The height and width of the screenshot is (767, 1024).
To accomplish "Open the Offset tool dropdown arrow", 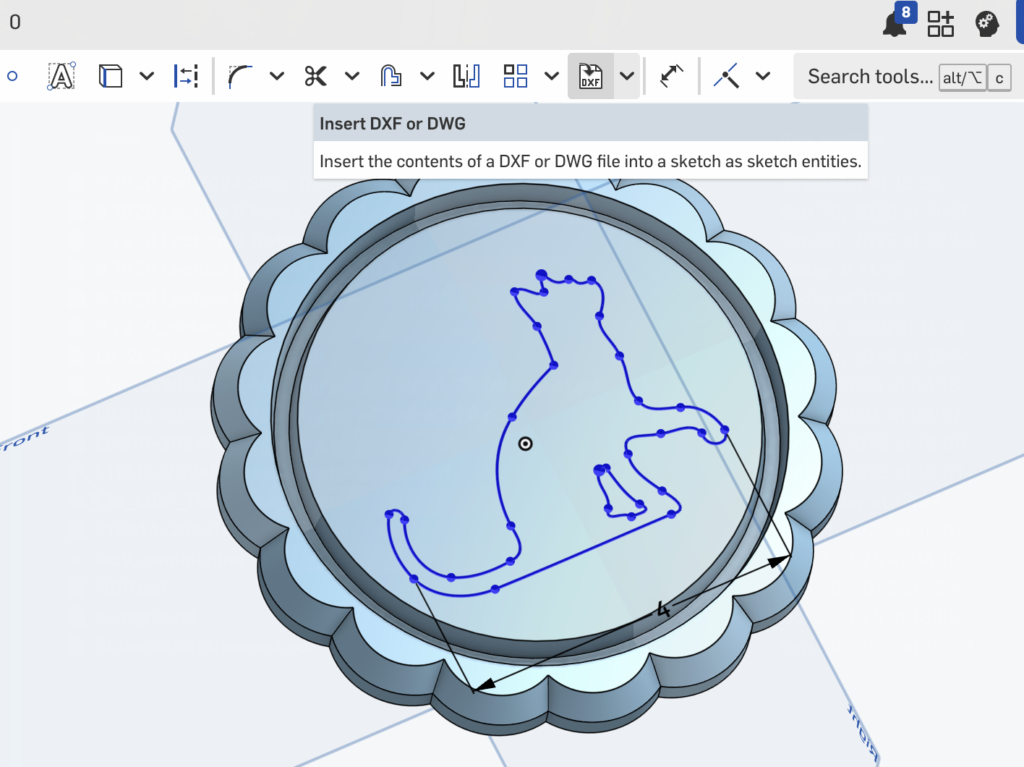I will [x=427, y=76].
